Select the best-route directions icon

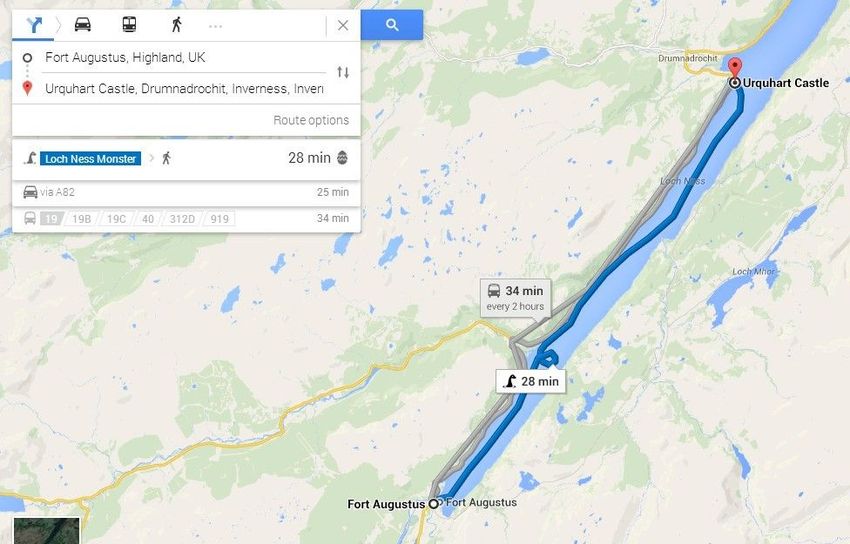pos(34,25)
